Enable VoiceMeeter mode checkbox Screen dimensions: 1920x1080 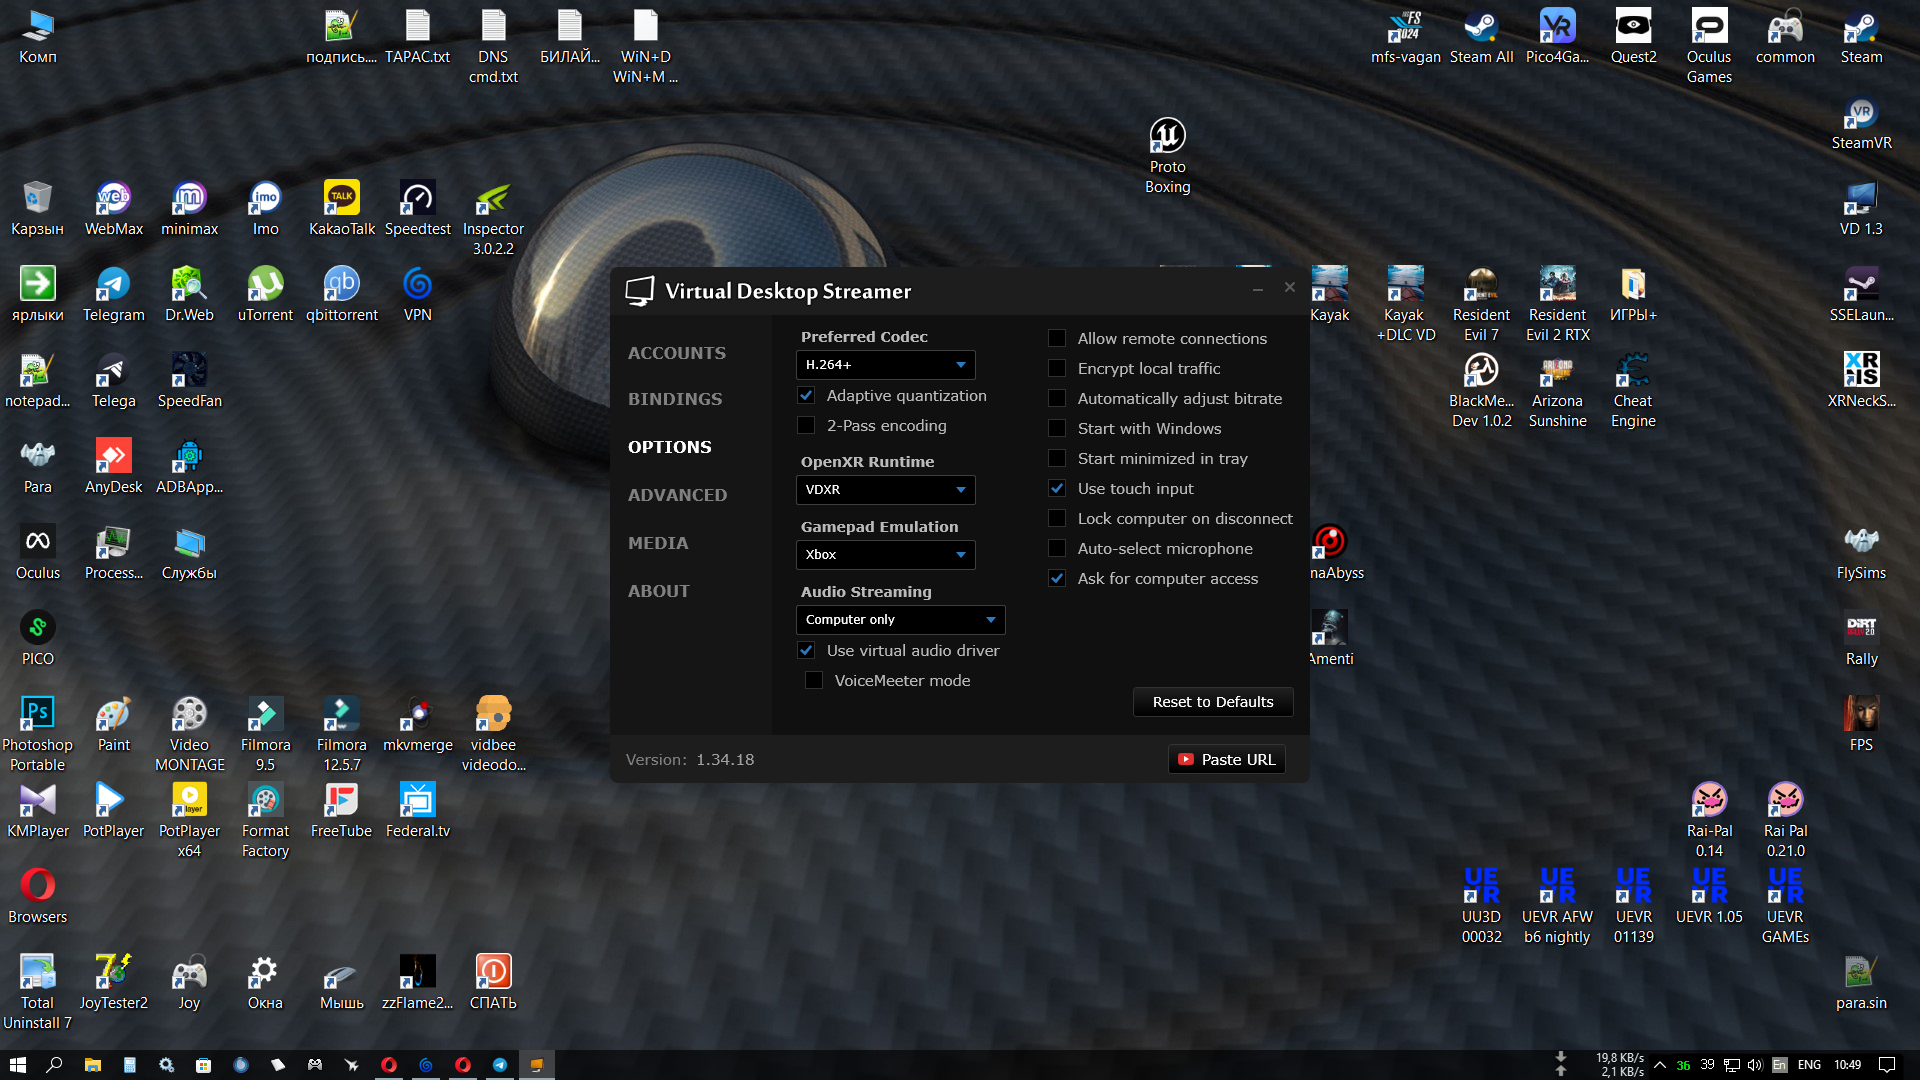[814, 681]
